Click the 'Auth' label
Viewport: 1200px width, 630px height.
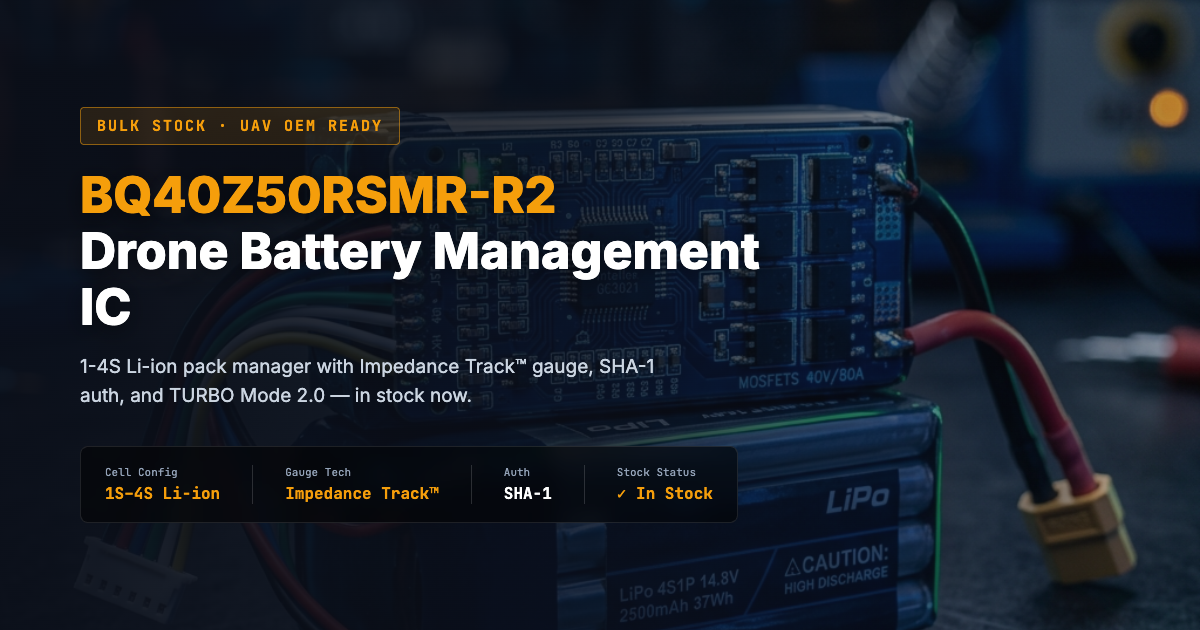517,472
